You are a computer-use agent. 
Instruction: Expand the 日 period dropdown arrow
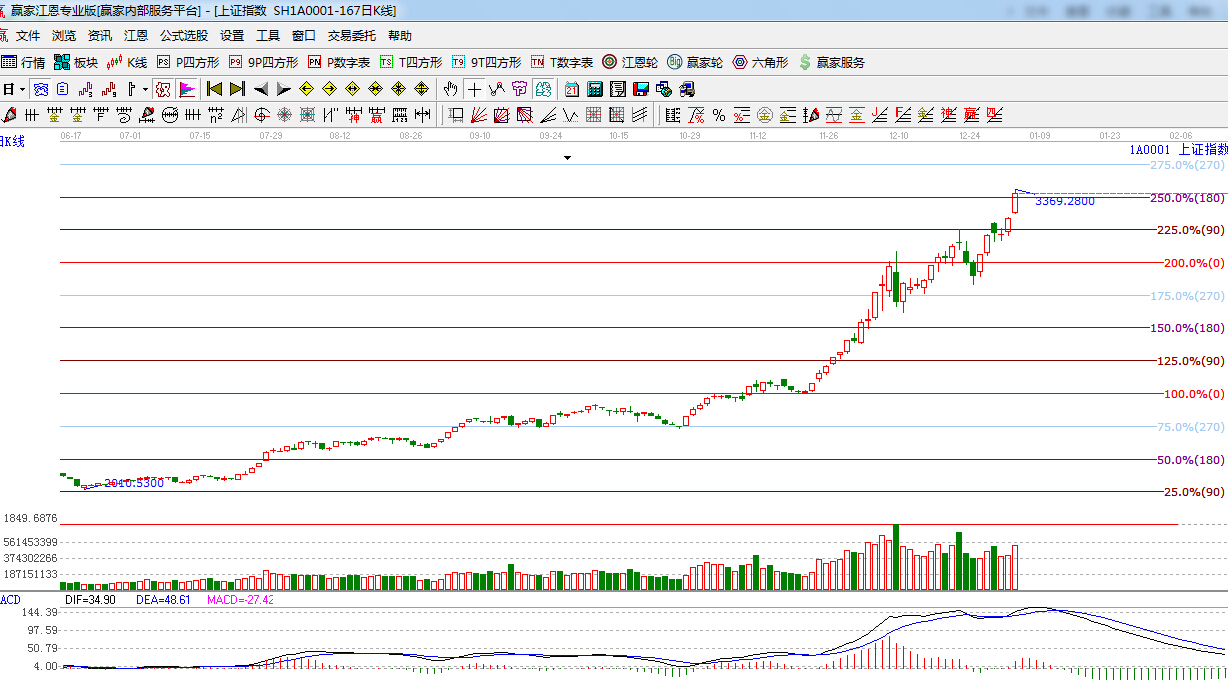[x=21, y=89]
